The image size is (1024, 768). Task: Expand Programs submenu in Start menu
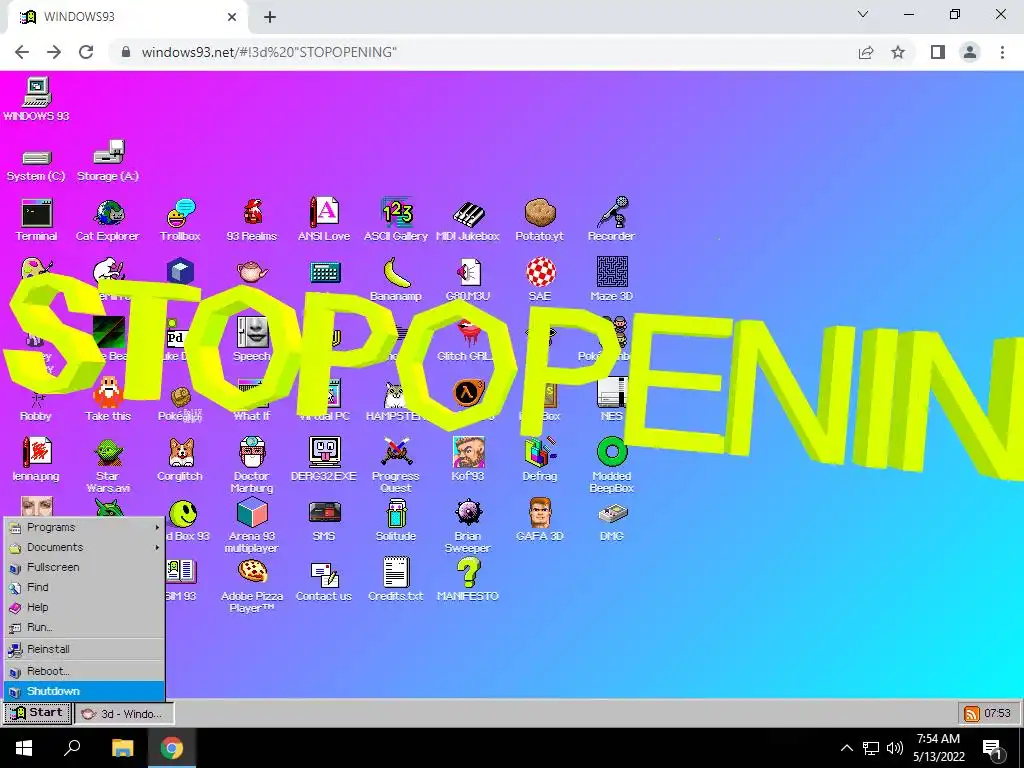coord(84,527)
